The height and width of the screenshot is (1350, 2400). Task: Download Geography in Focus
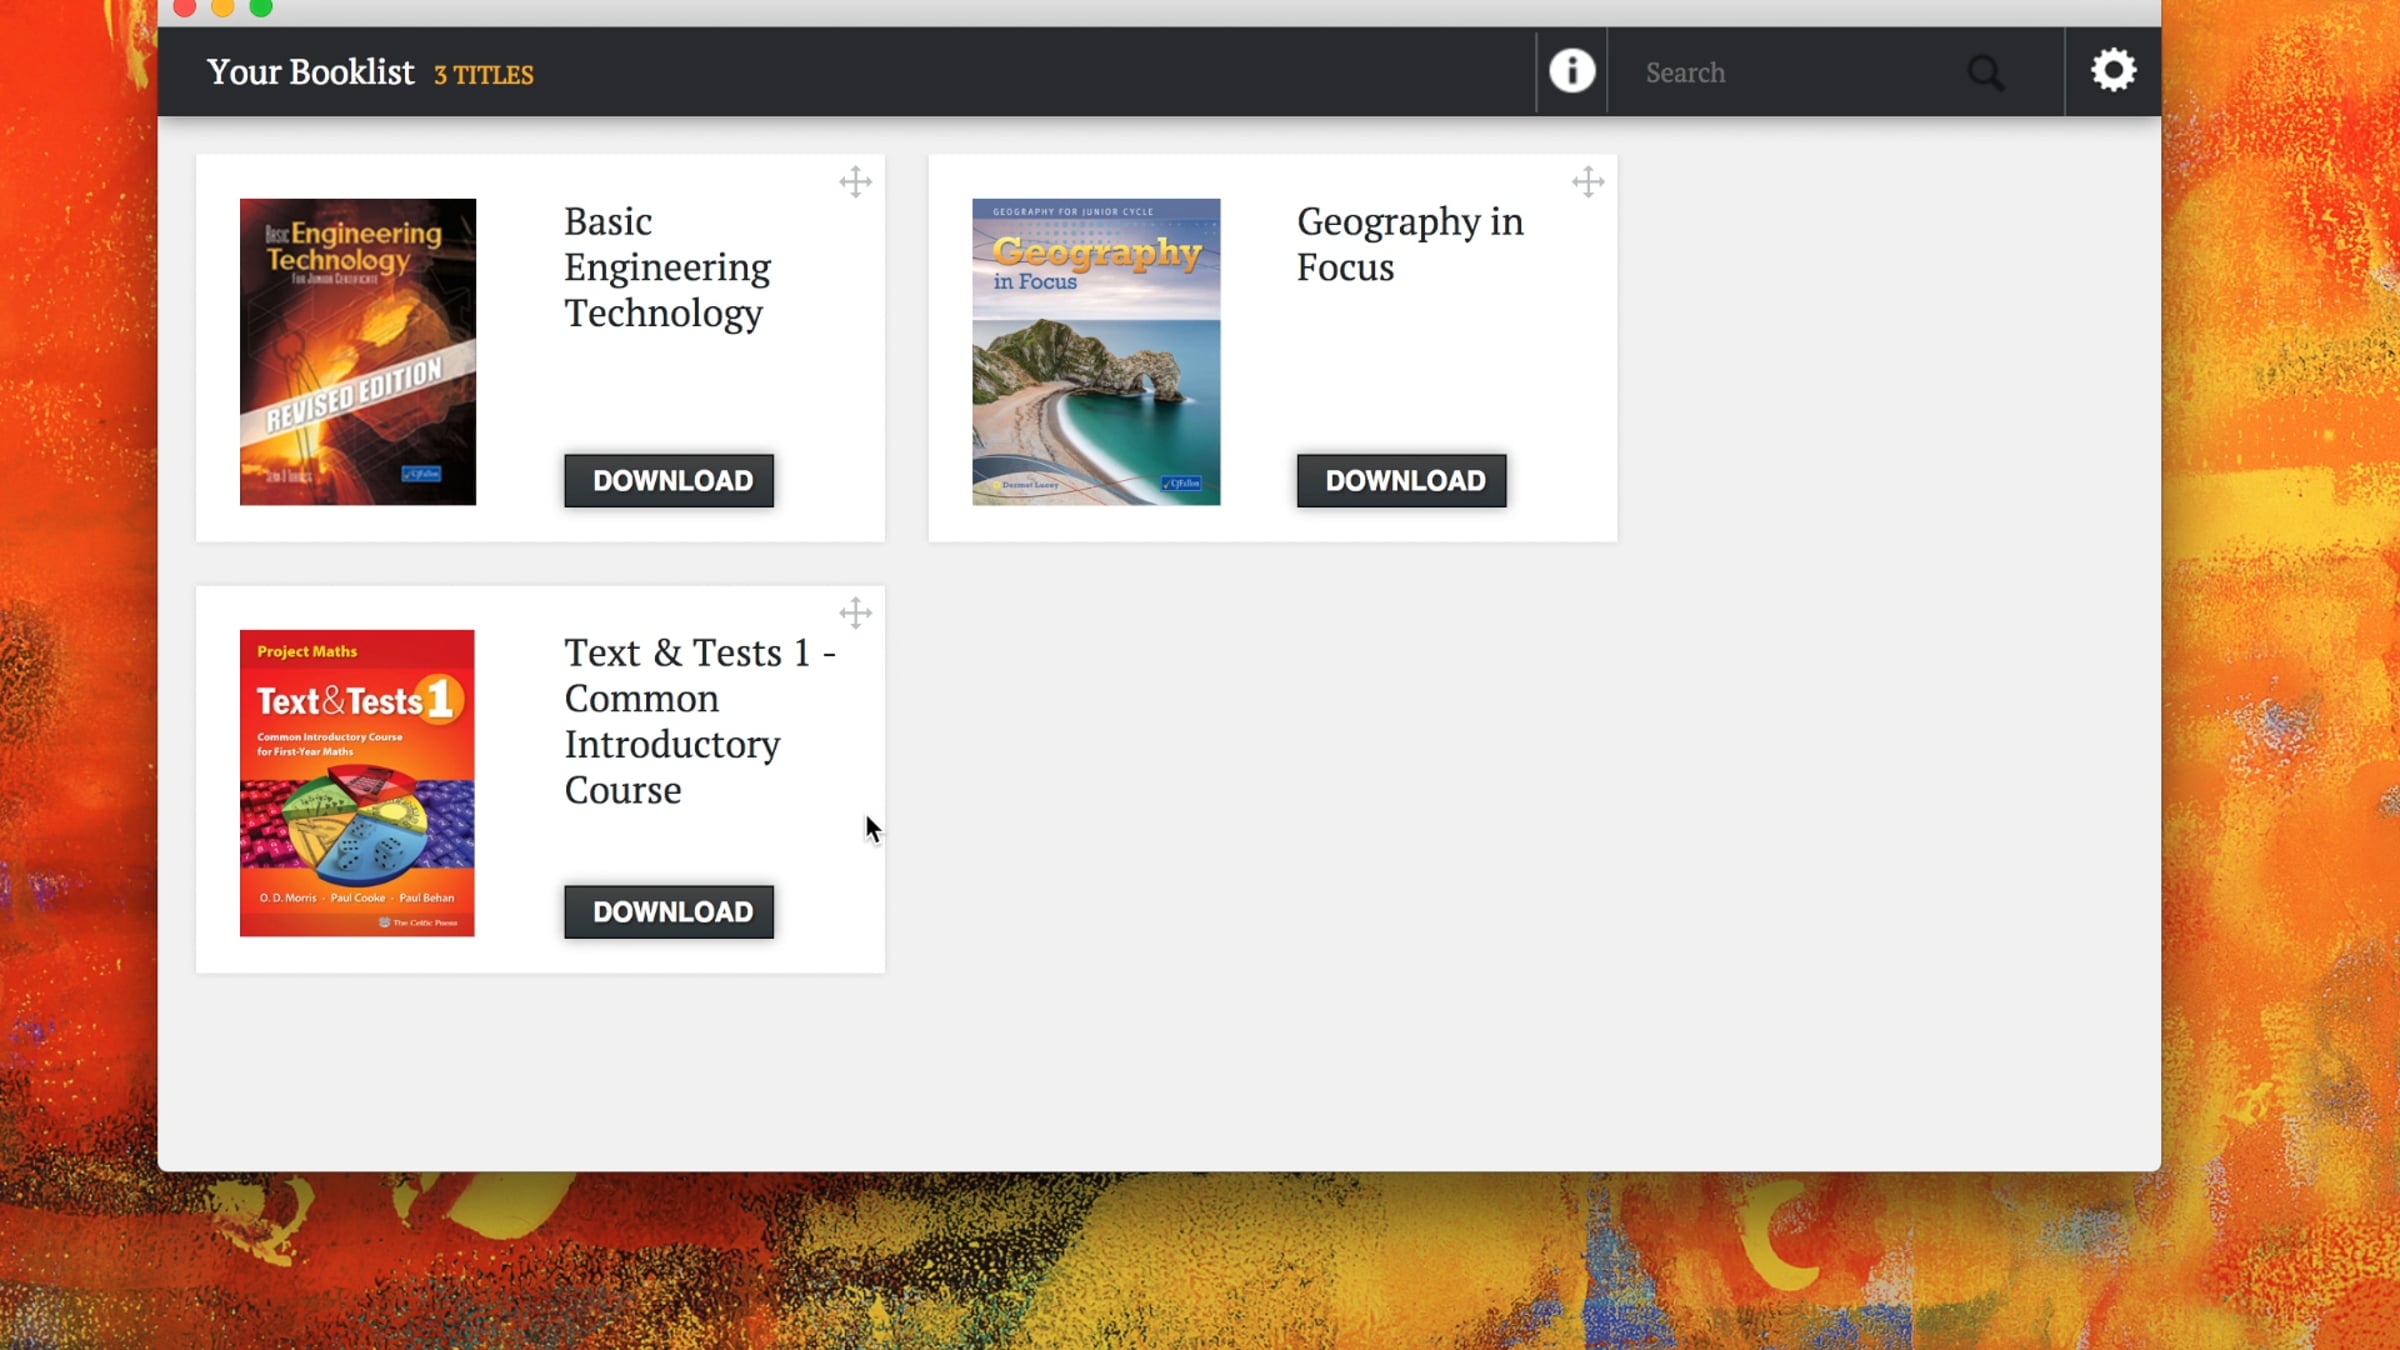click(1402, 481)
